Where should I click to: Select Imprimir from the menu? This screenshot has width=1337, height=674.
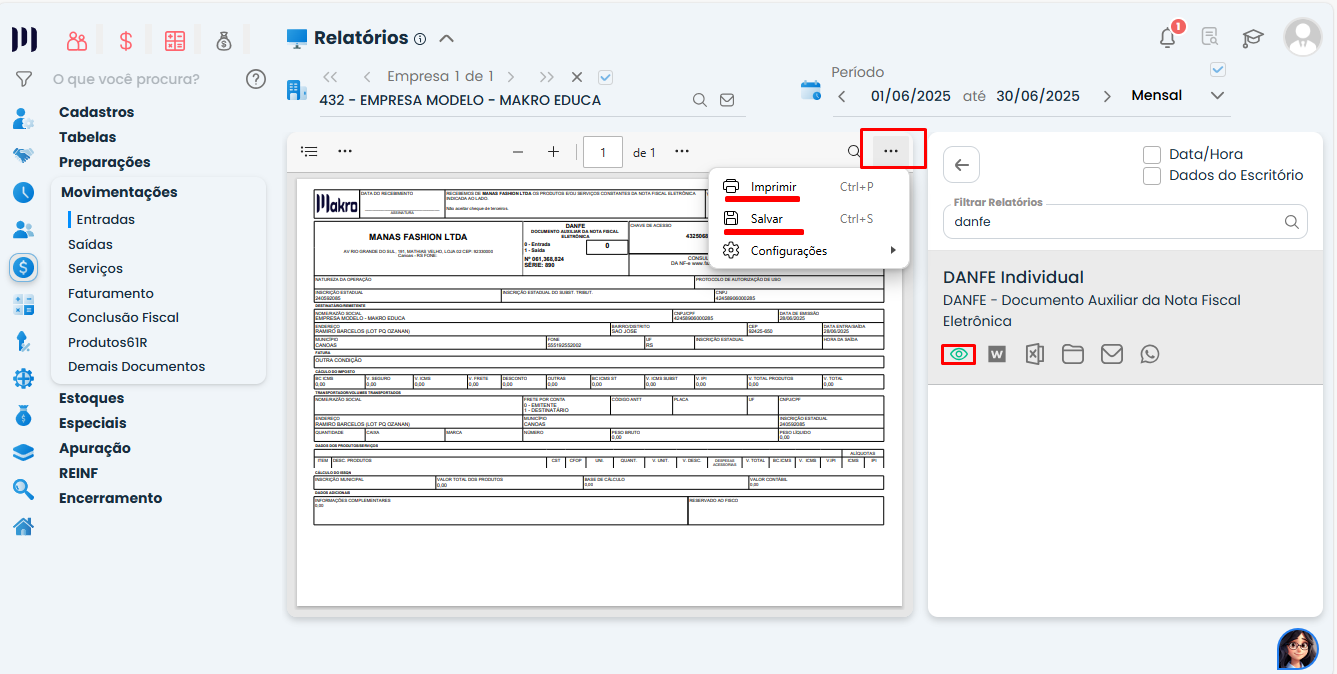(773, 187)
